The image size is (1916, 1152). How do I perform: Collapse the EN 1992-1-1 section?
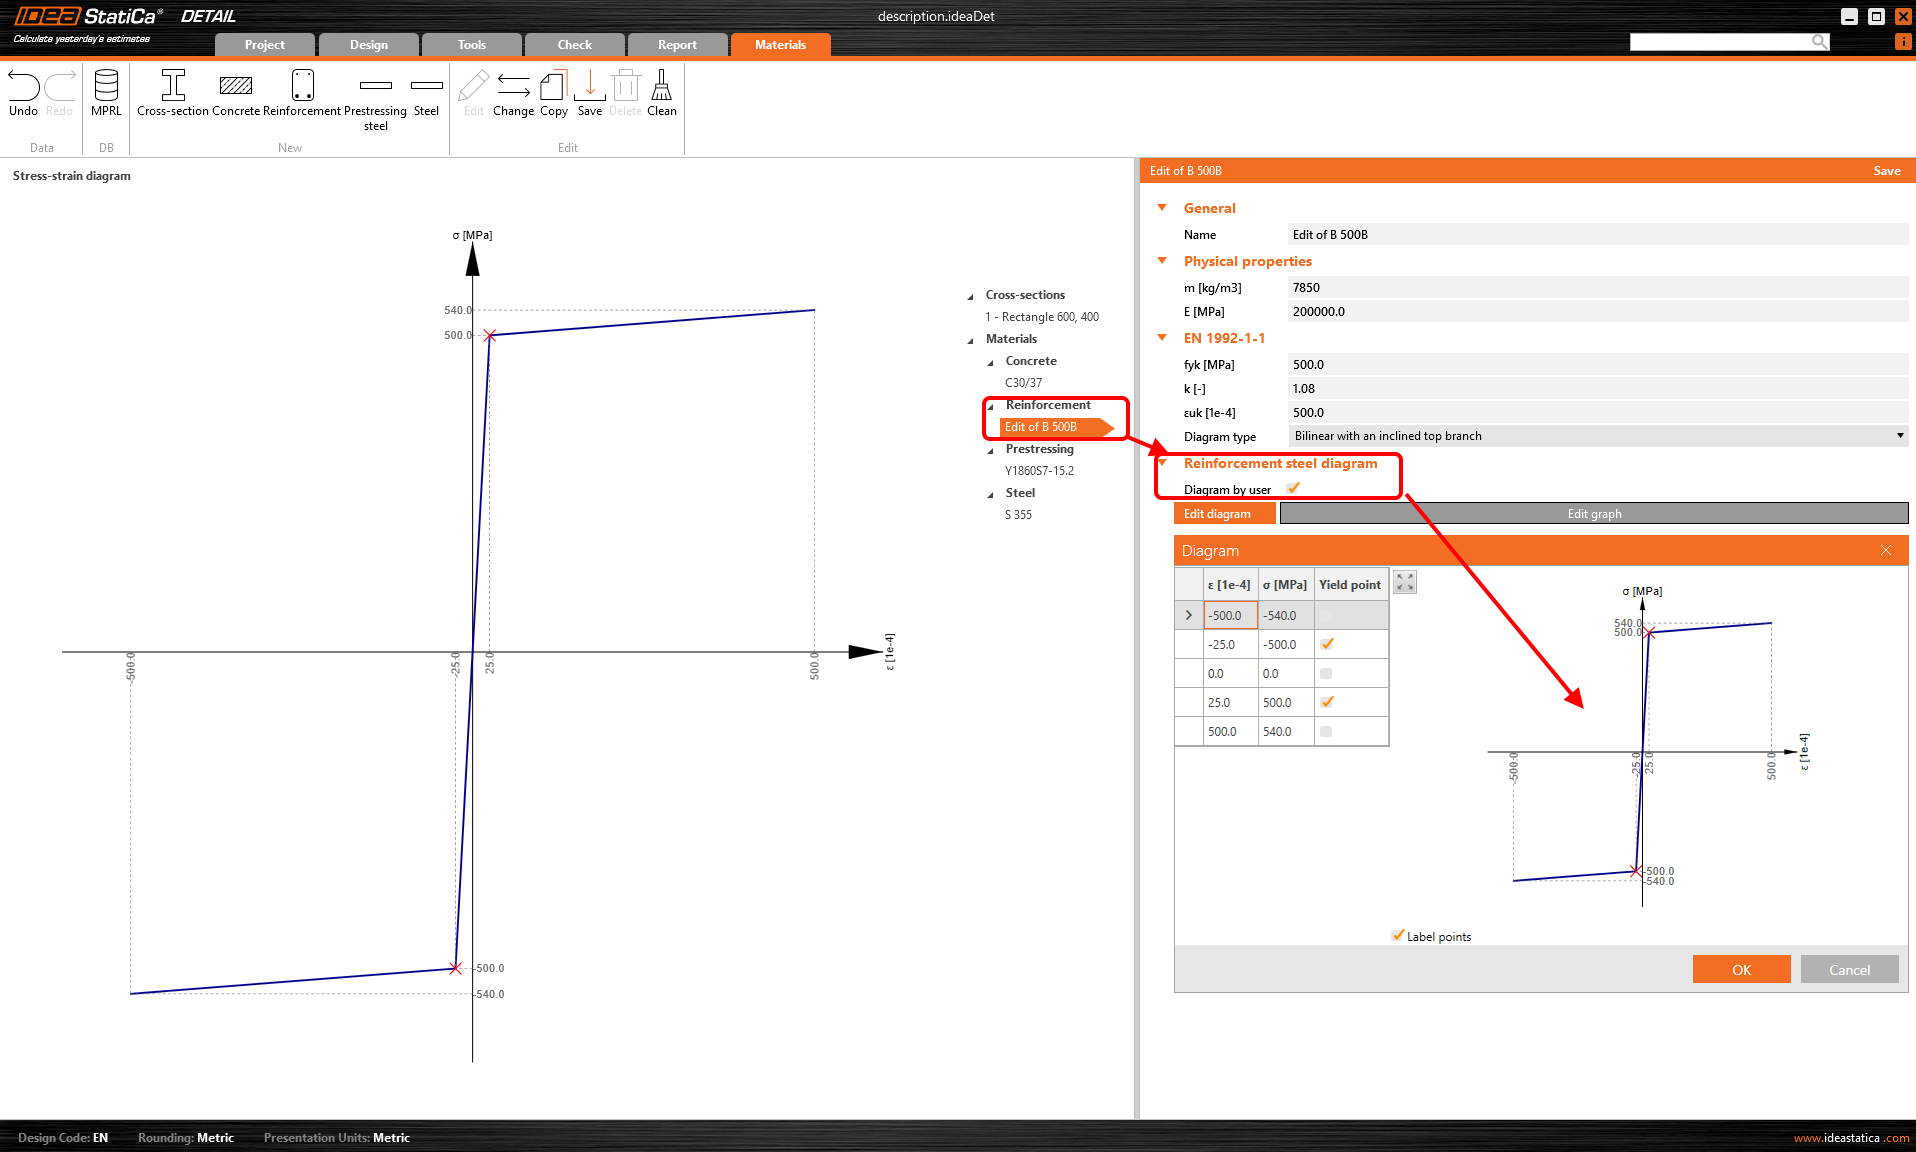(x=1162, y=338)
